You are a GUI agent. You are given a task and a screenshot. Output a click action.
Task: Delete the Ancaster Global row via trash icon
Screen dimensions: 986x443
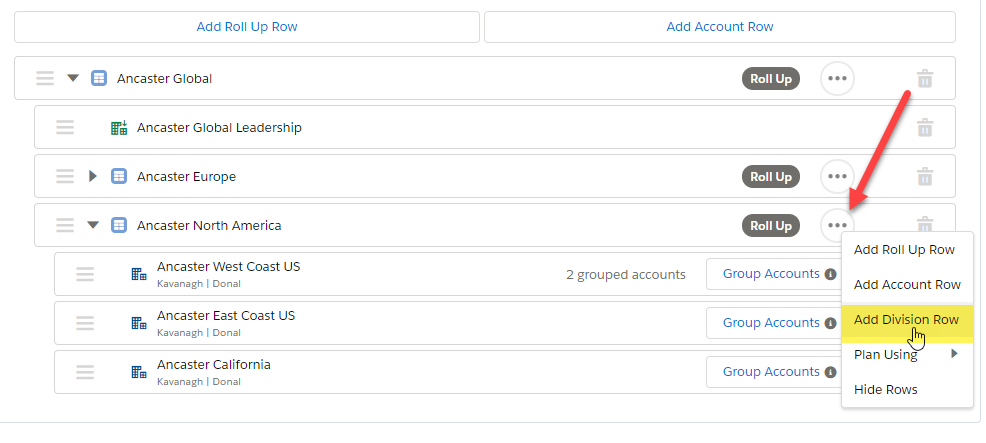[x=924, y=79]
